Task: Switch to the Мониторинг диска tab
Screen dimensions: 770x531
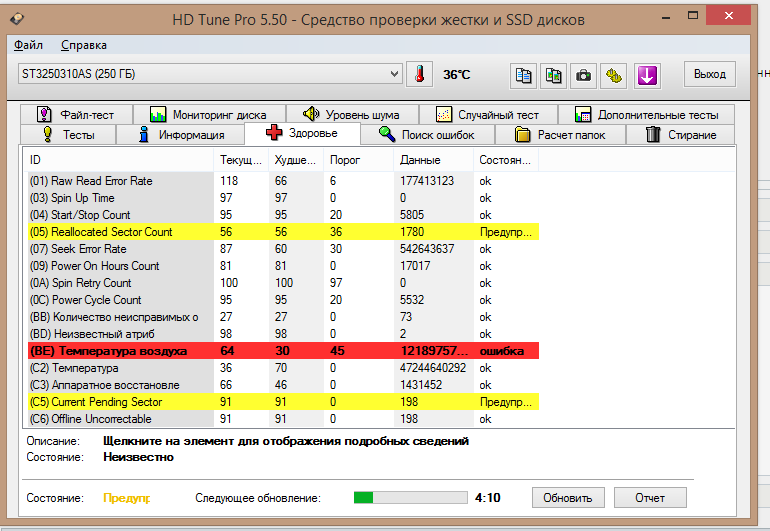Action: (x=209, y=114)
